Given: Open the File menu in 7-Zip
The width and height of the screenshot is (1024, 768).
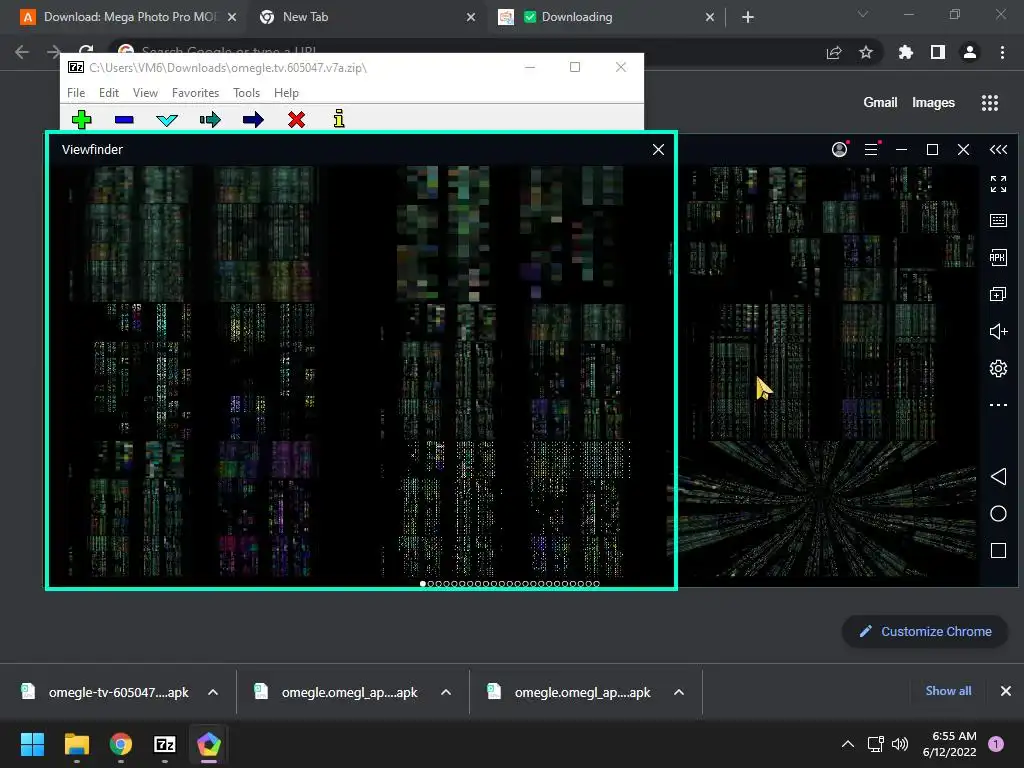Looking at the screenshot, I should click(76, 93).
